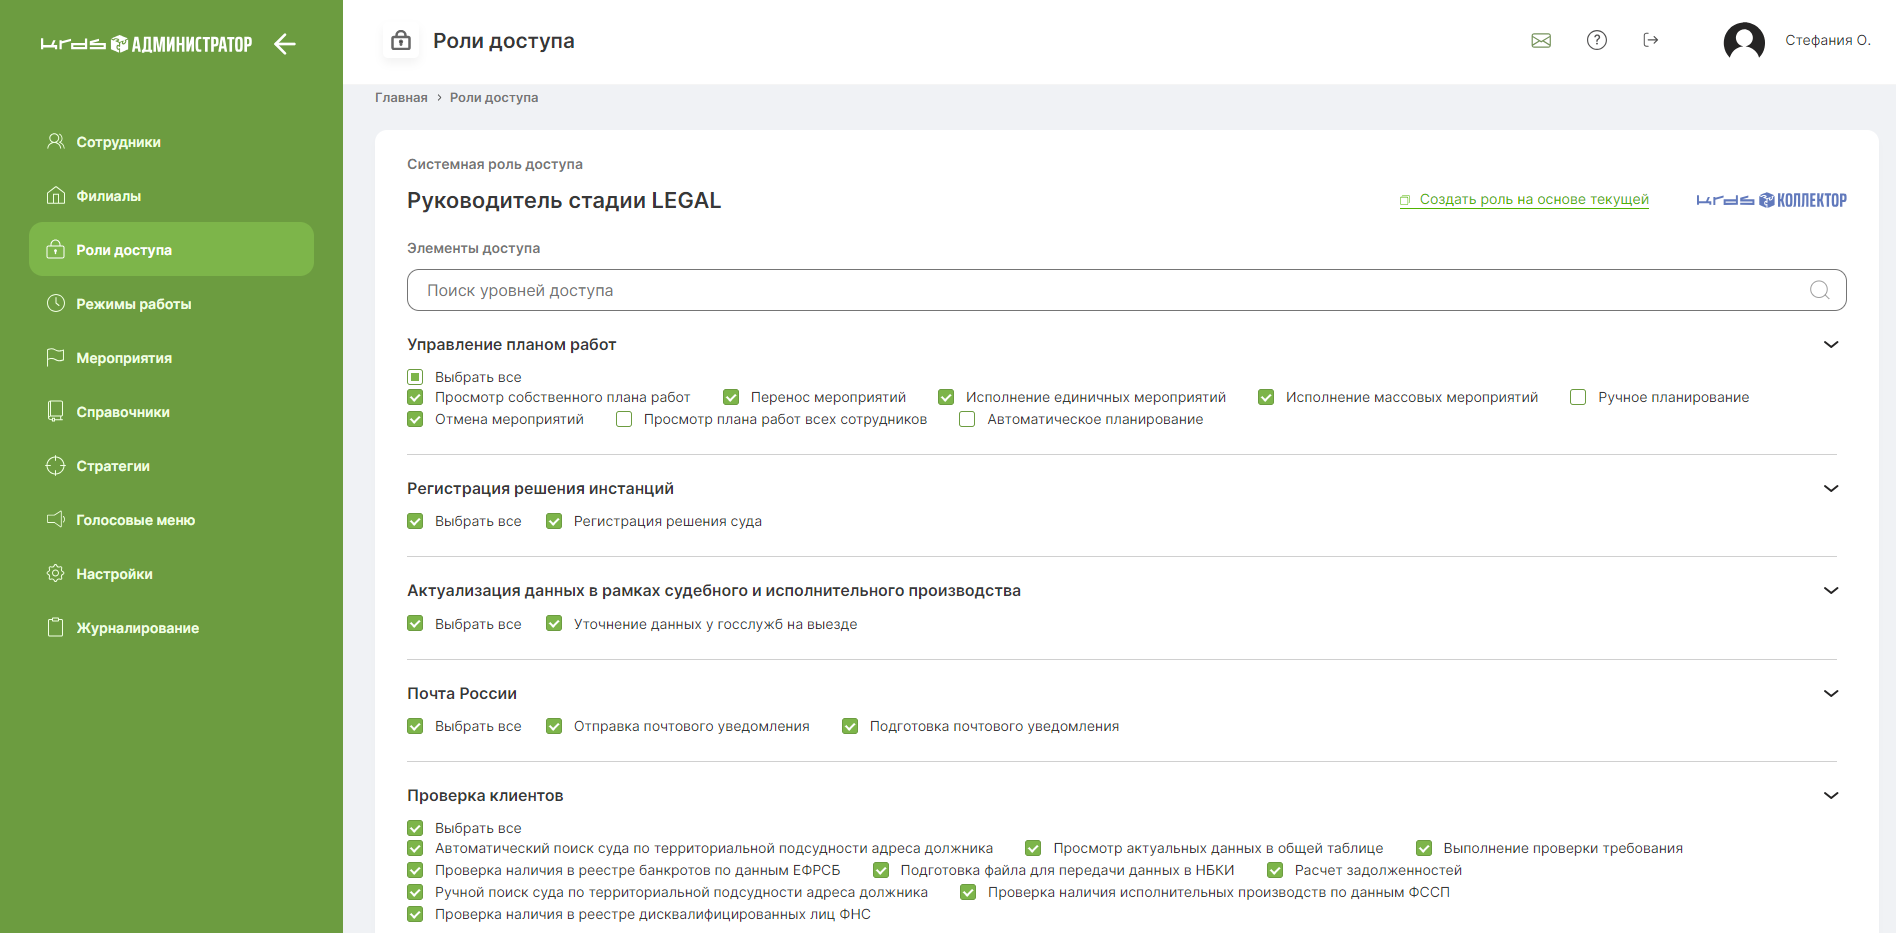Open the help question mark icon
Viewport: 1896px width, 933px height.
pyautogui.click(x=1597, y=40)
